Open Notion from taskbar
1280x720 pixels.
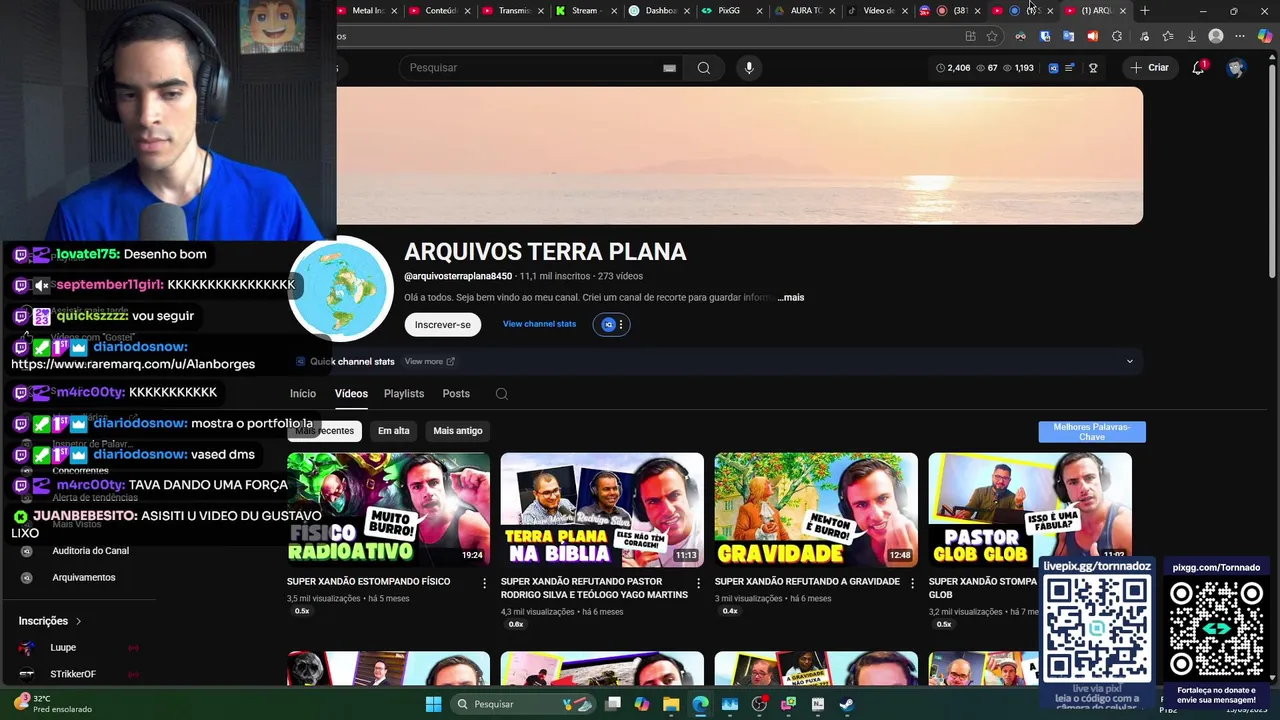pyautogui.click(x=818, y=704)
